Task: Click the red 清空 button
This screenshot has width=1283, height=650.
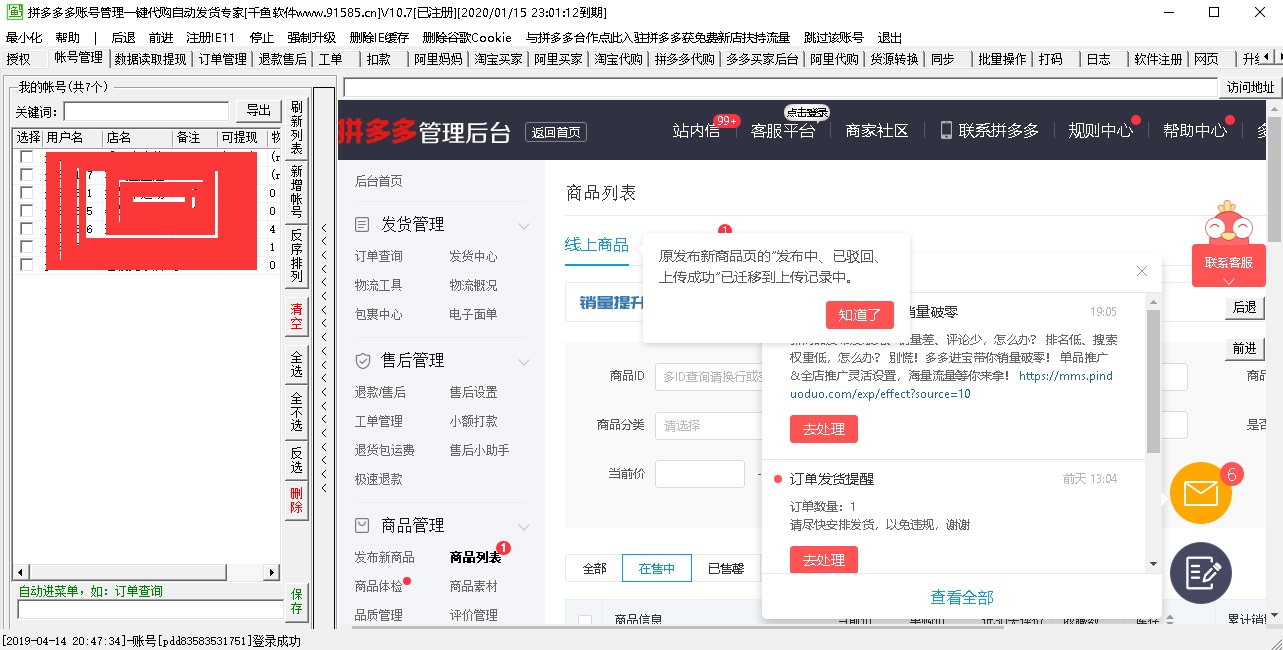Action: coord(296,316)
